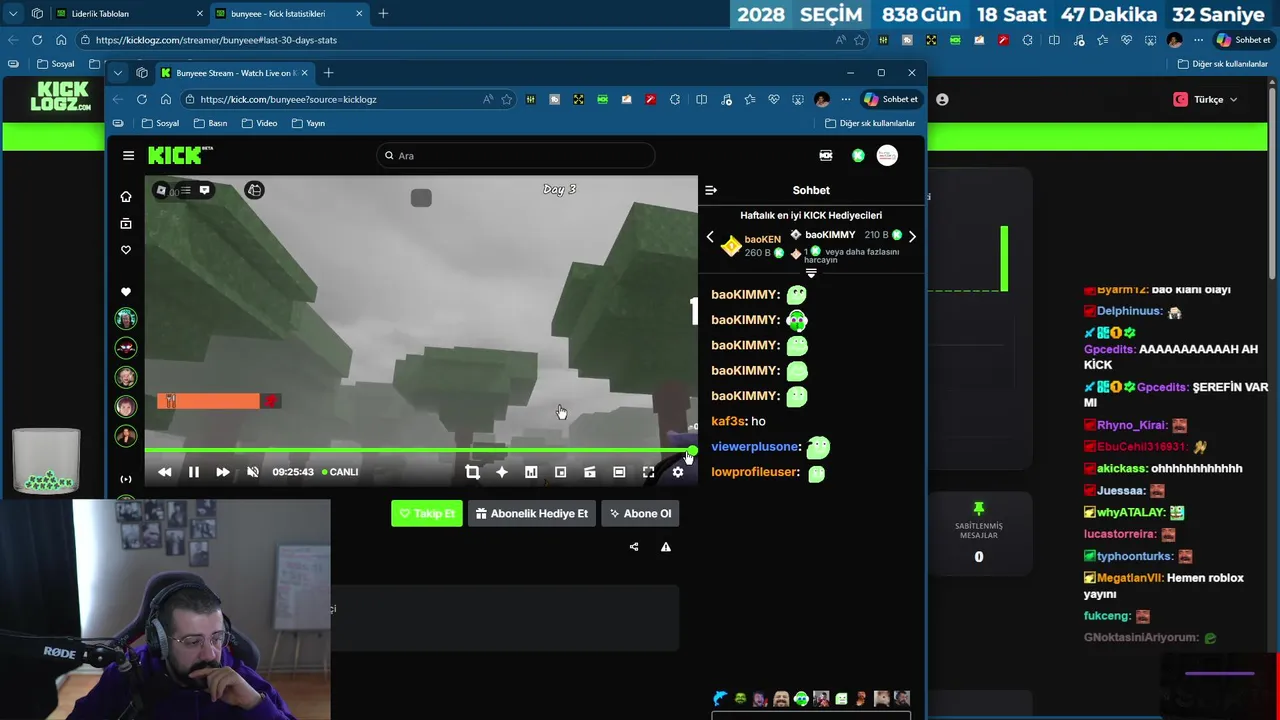The image size is (1280, 720).
Task: Open the Türkçe language dropdown on Kicklogz
Action: coord(1205,99)
